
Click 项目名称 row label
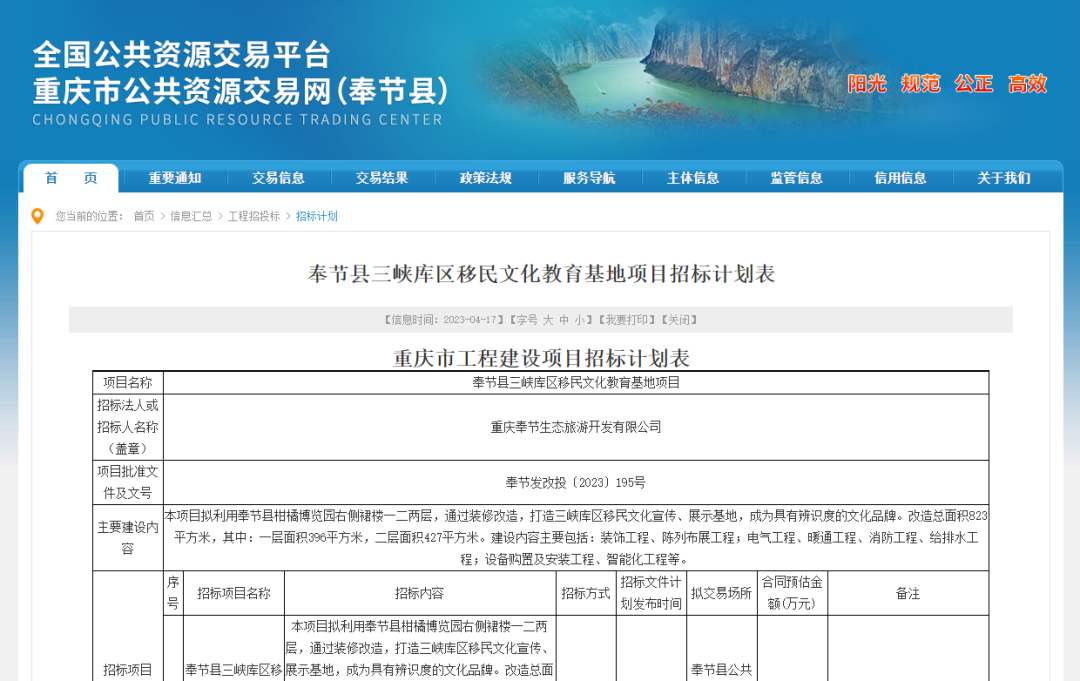pyautogui.click(x=127, y=383)
